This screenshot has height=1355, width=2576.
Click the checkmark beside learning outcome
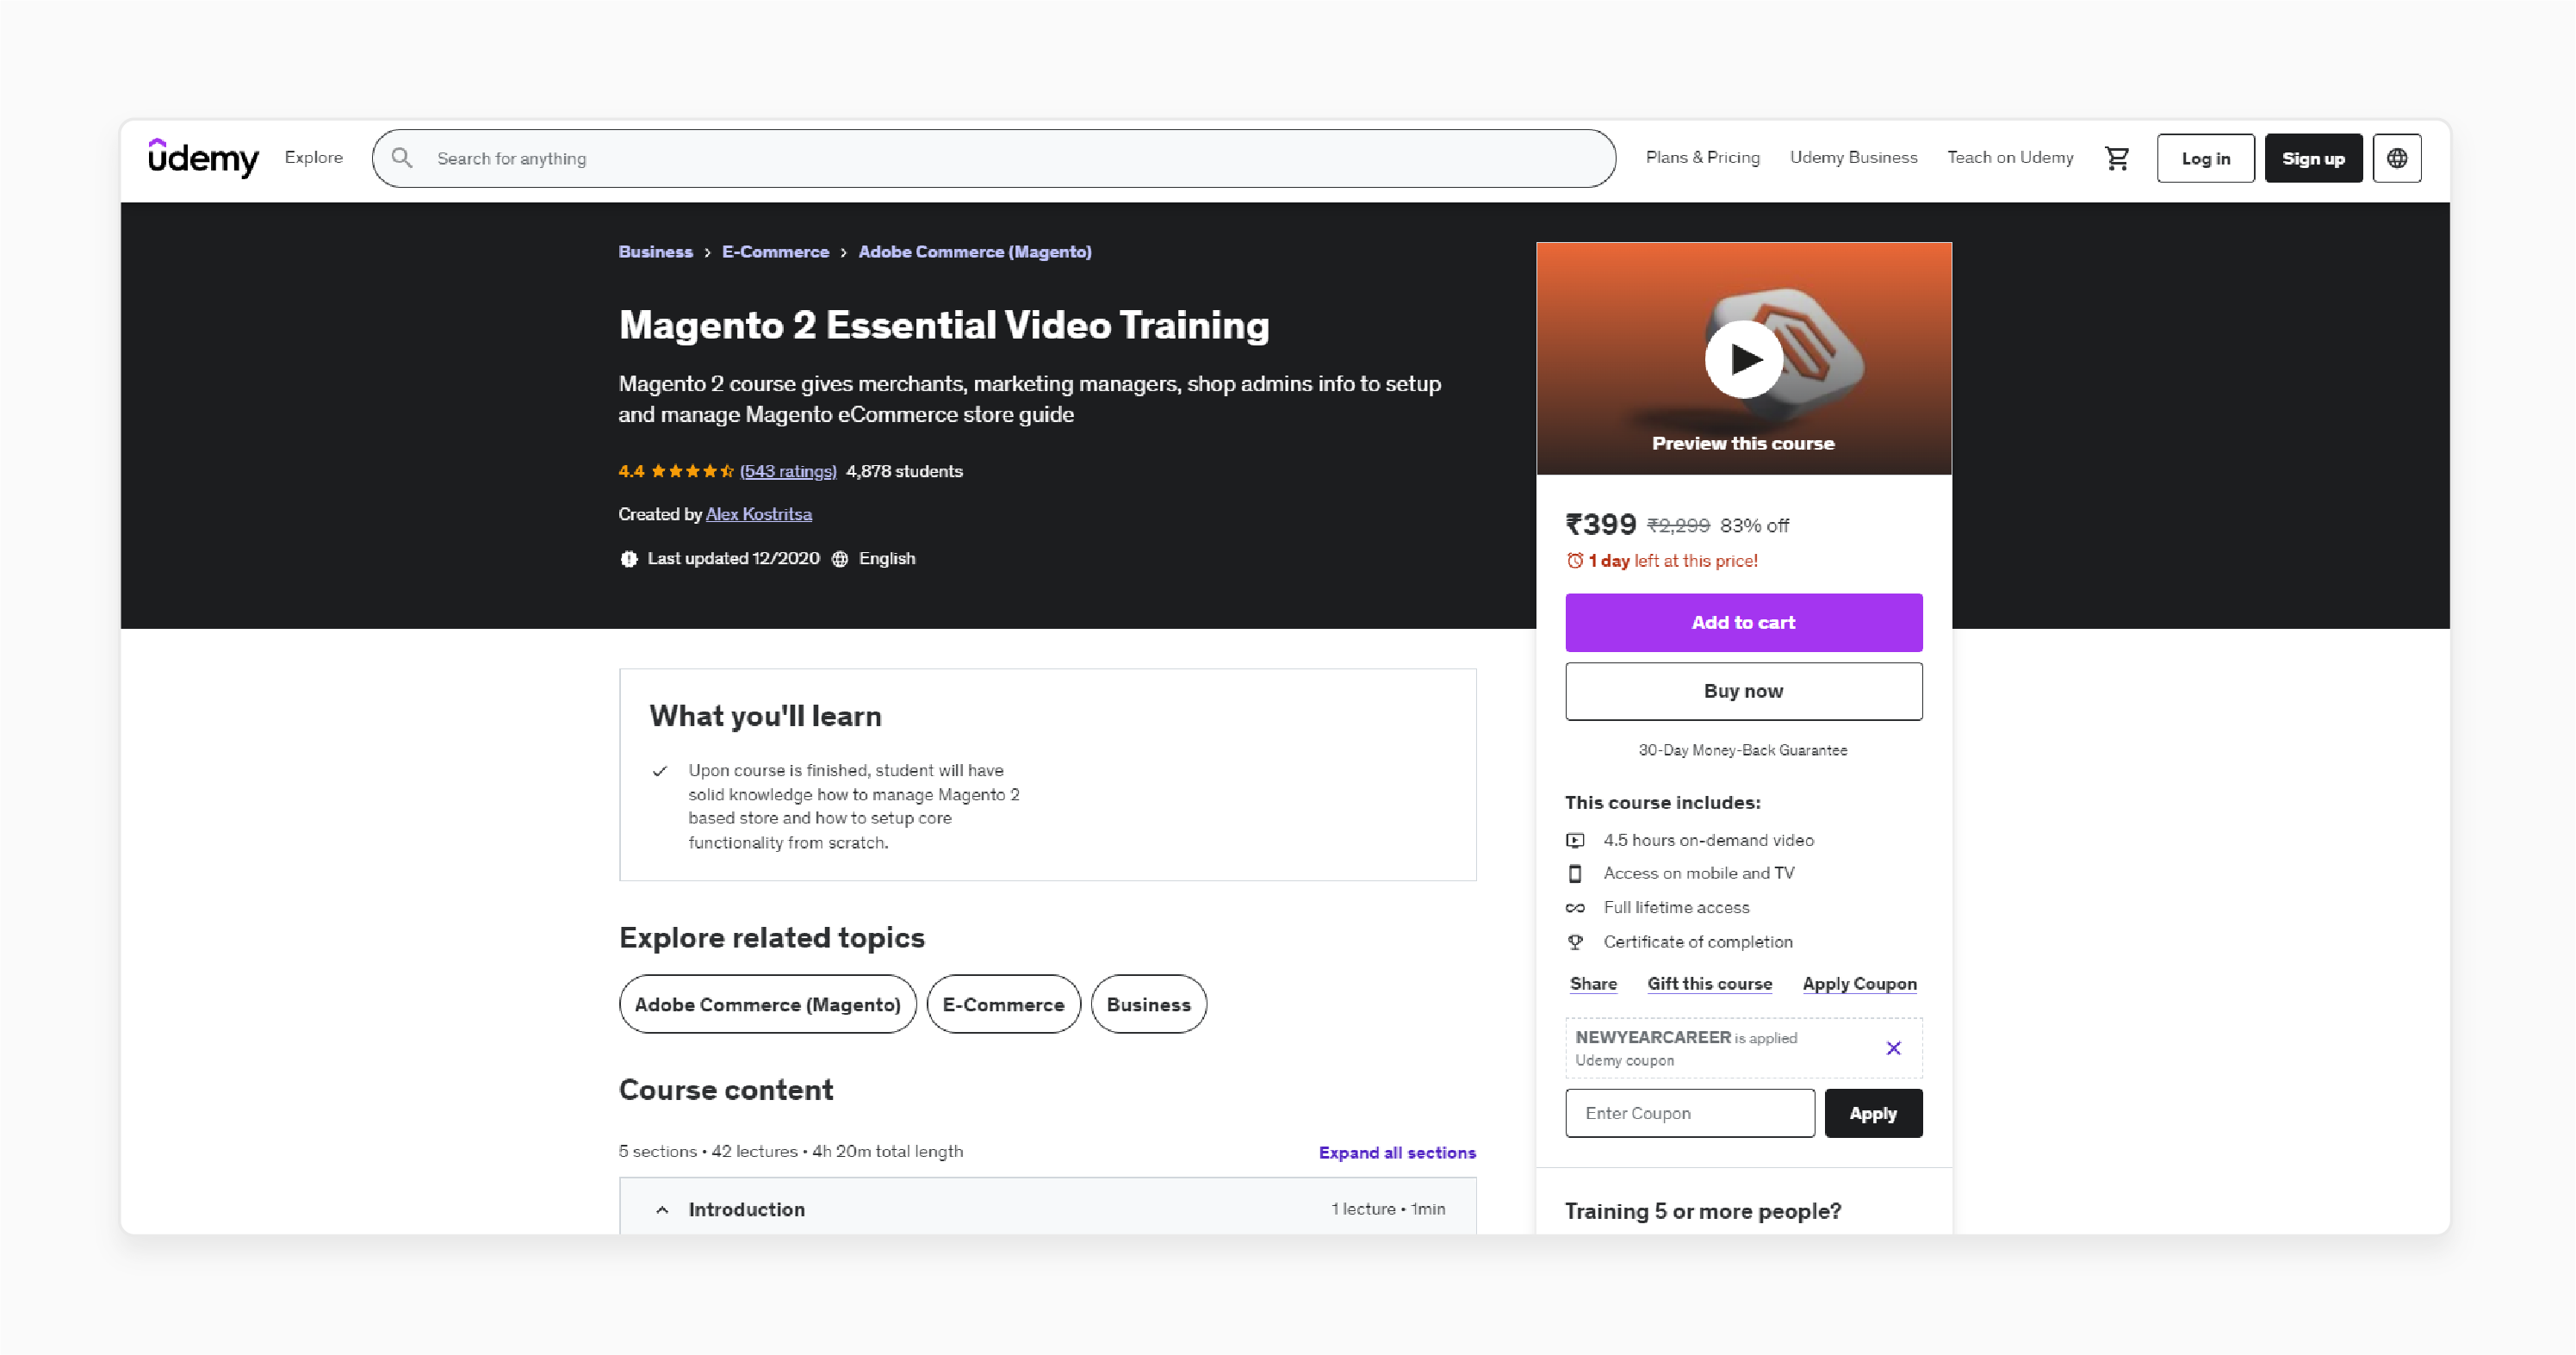[660, 771]
